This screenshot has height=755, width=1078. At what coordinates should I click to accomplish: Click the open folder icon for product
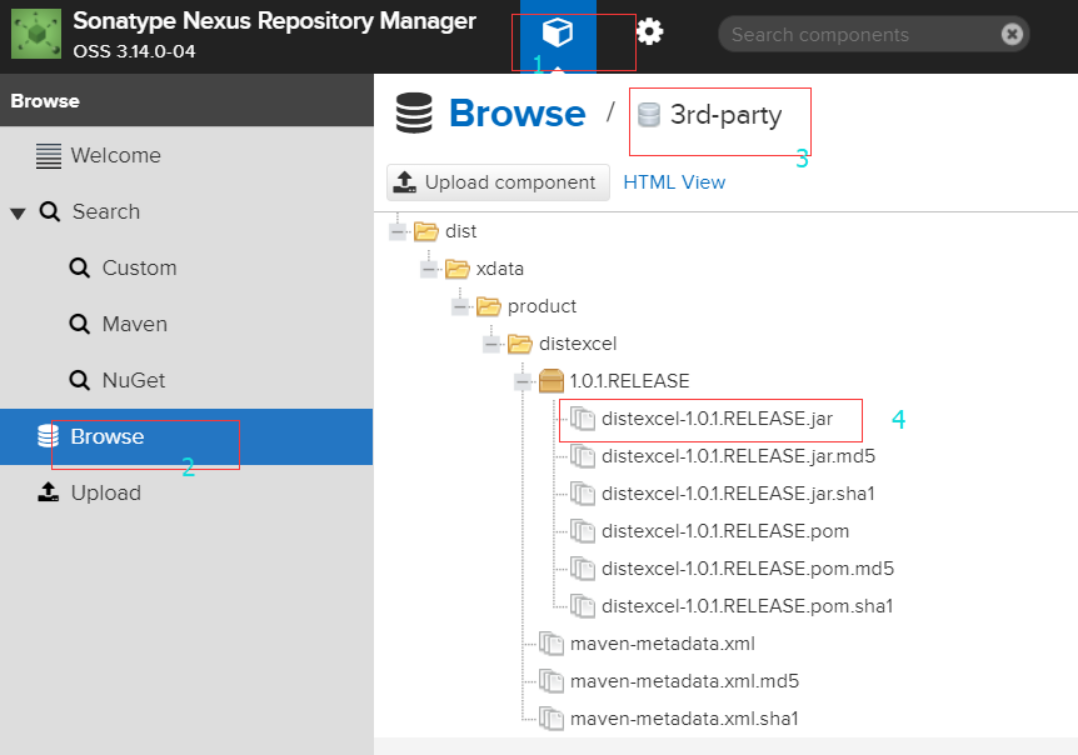coord(489,307)
